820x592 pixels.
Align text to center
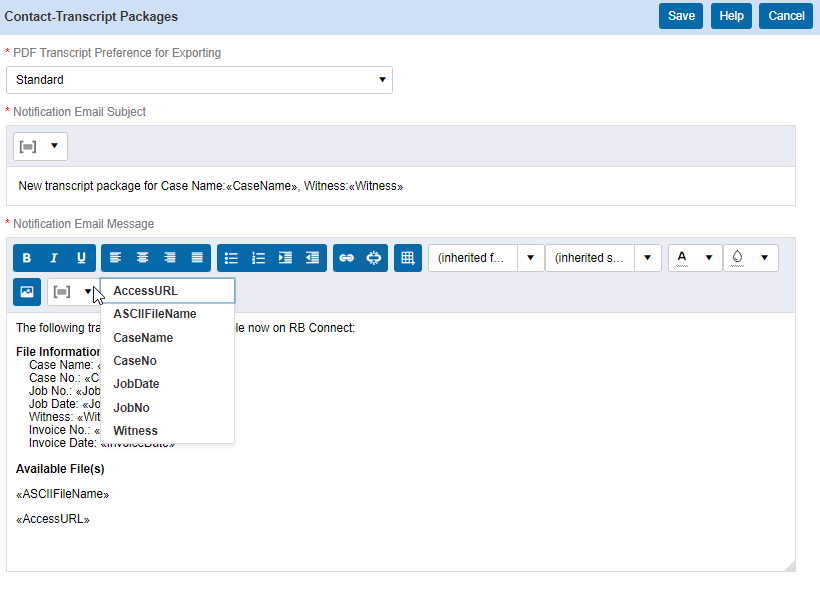(143, 258)
